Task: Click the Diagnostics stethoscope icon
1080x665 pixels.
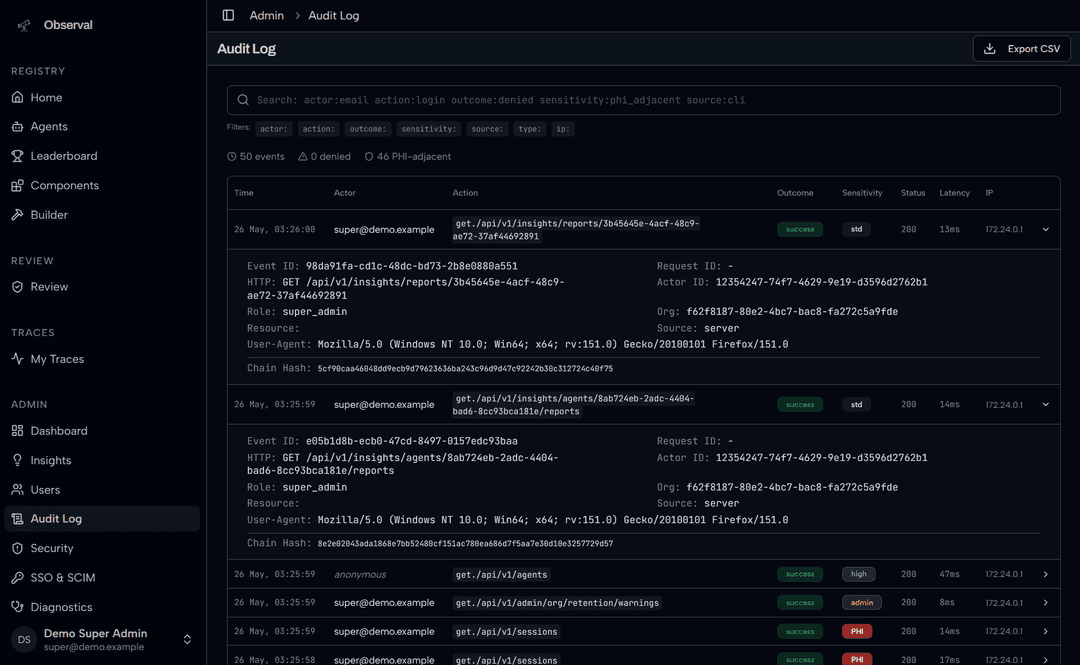Action: coord(17,607)
